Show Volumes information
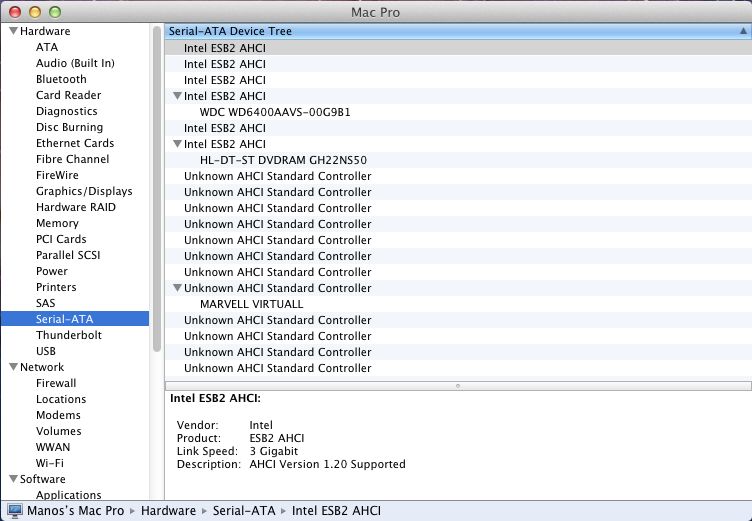Image resolution: width=752 pixels, height=521 pixels. (59, 431)
